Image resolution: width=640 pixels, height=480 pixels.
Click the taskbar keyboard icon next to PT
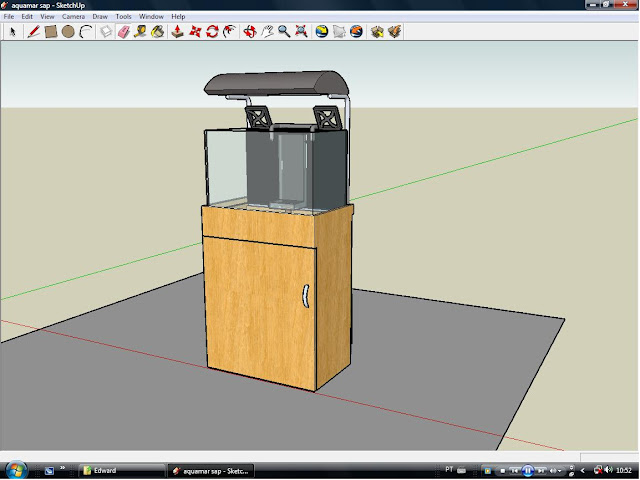(462, 471)
